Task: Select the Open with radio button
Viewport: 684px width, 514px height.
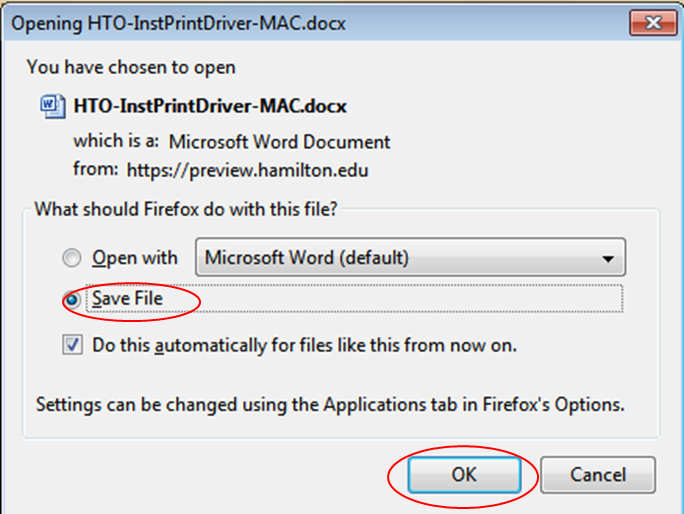Action: click(x=72, y=257)
